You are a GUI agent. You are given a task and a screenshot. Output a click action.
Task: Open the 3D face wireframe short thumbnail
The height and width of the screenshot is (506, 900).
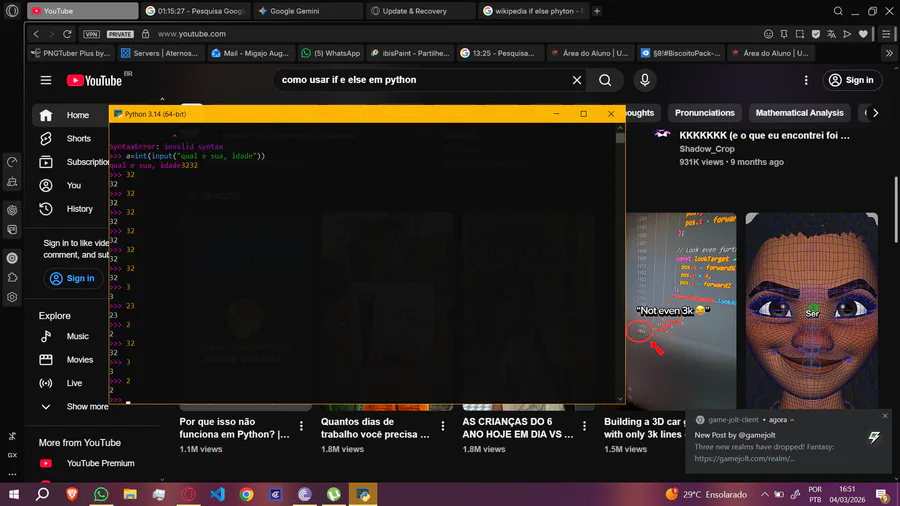click(x=811, y=312)
